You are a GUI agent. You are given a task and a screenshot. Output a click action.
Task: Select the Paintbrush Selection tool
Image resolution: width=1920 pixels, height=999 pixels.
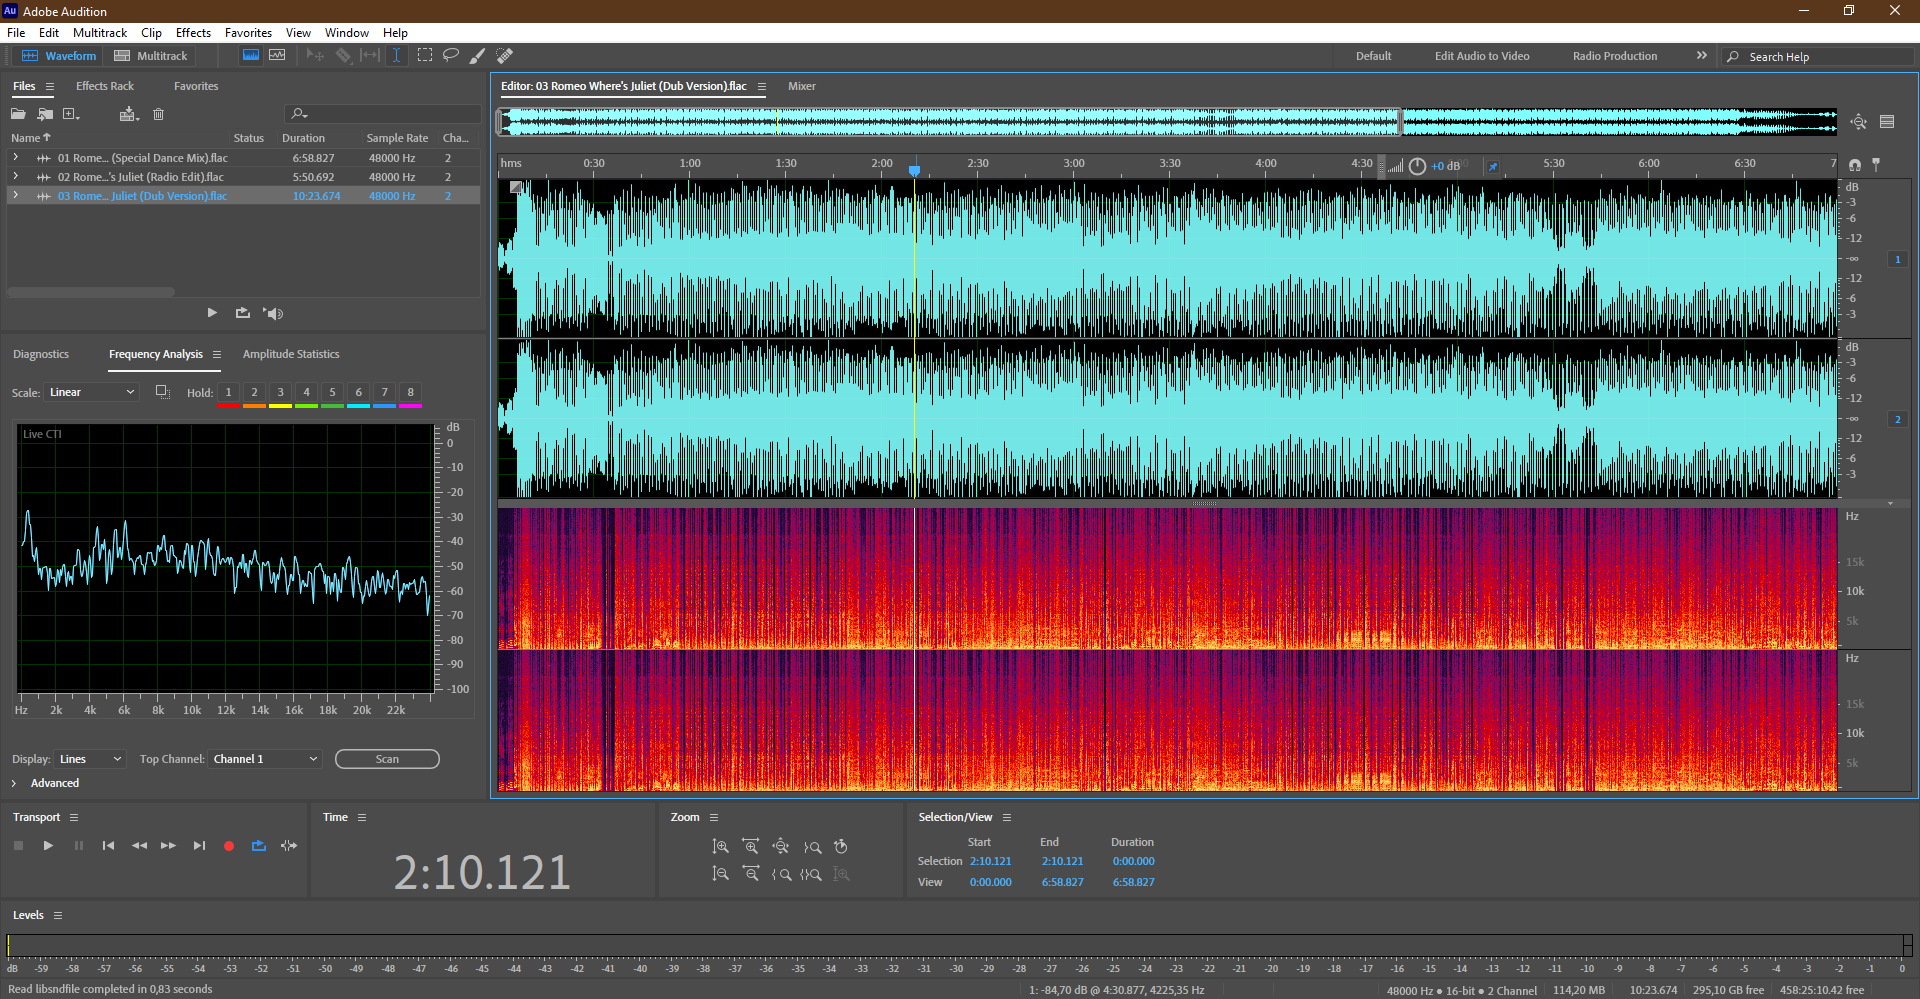[x=478, y=56]
